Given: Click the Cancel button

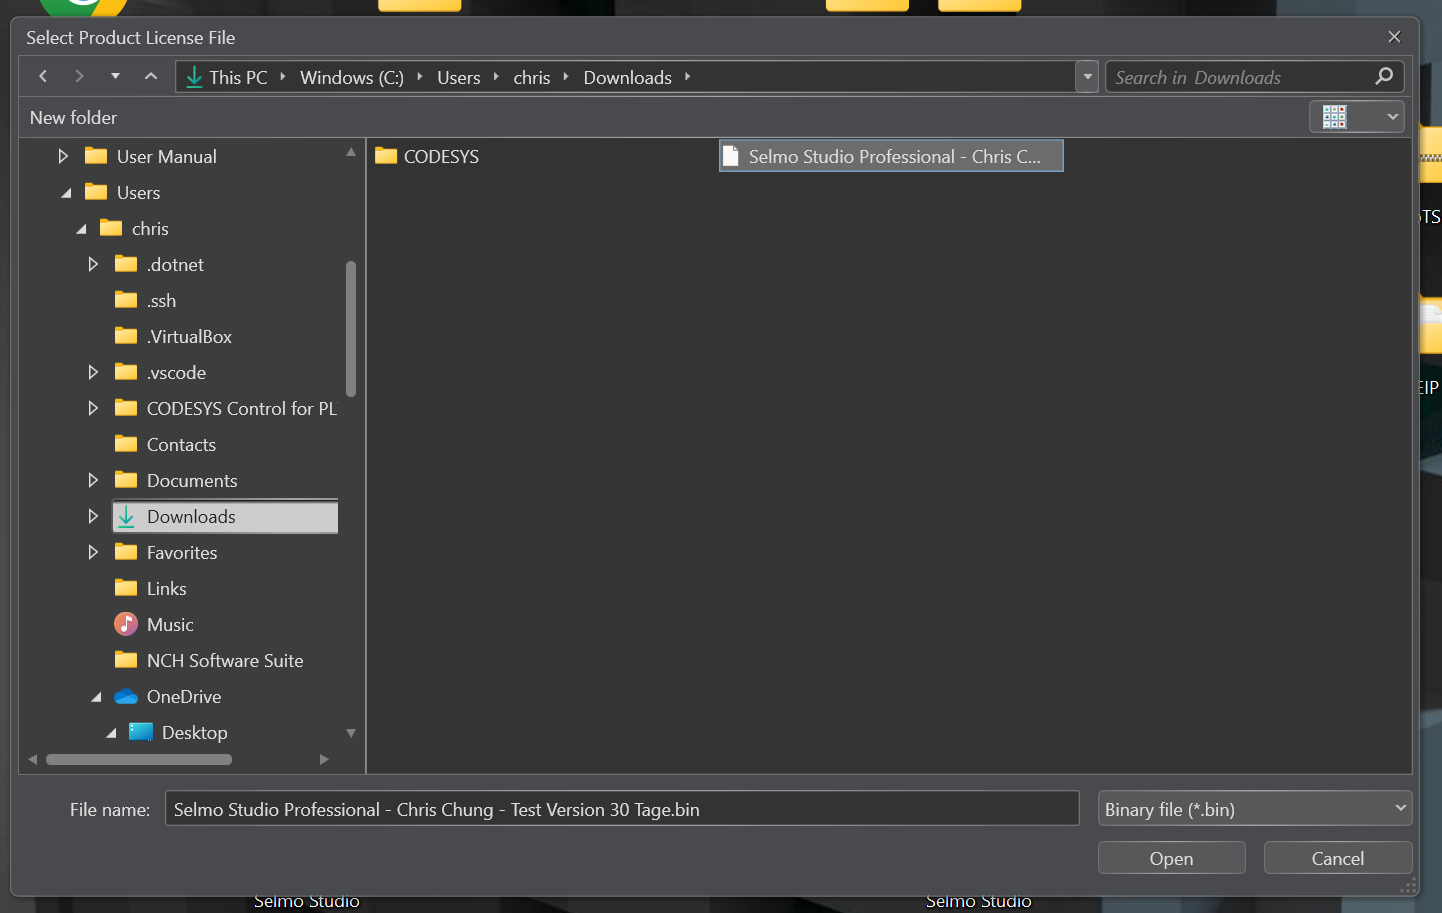Looking at the screenshot, I should coord(1337,858).
